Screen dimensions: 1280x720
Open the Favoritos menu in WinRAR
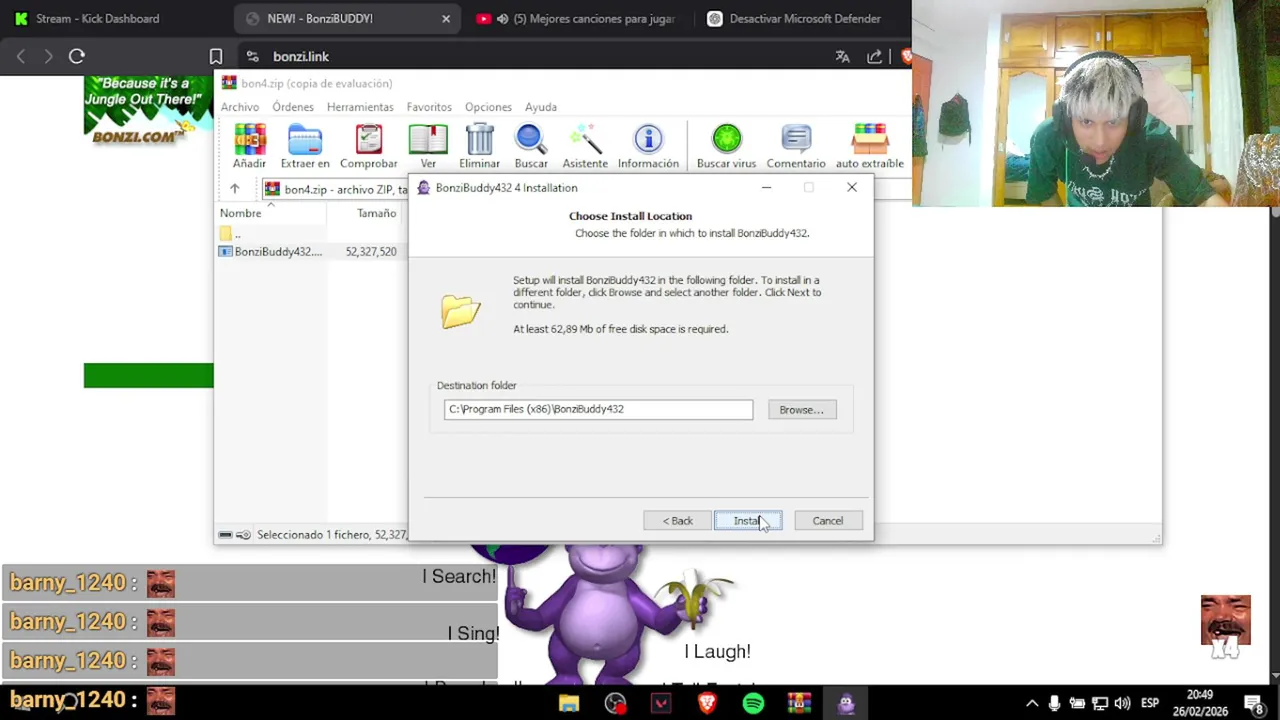429,107
